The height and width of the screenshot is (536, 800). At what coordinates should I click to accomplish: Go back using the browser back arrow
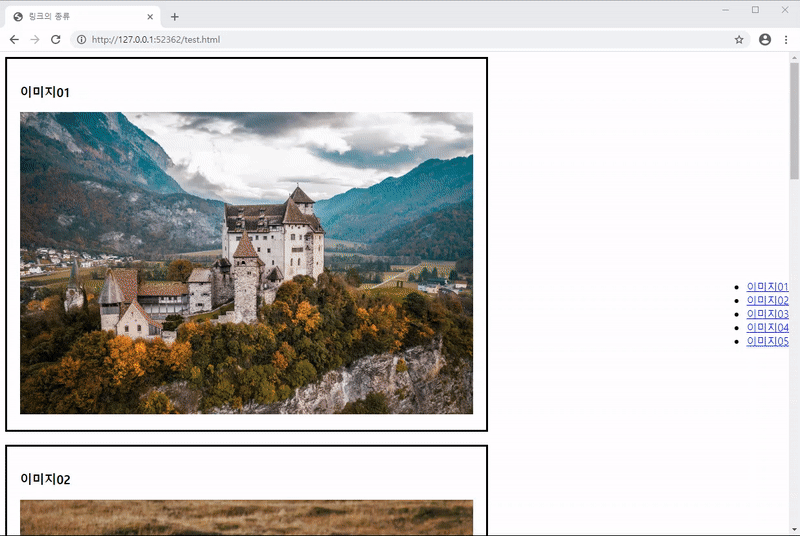coord(14,39)
